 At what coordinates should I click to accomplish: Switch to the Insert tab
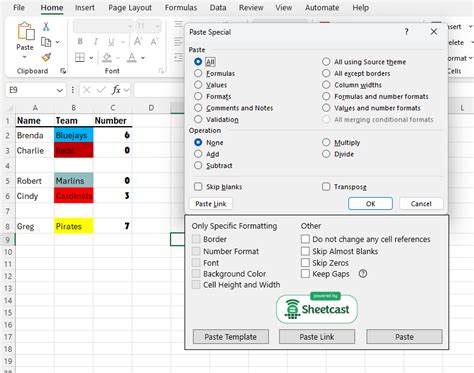[x=85, y=8]
